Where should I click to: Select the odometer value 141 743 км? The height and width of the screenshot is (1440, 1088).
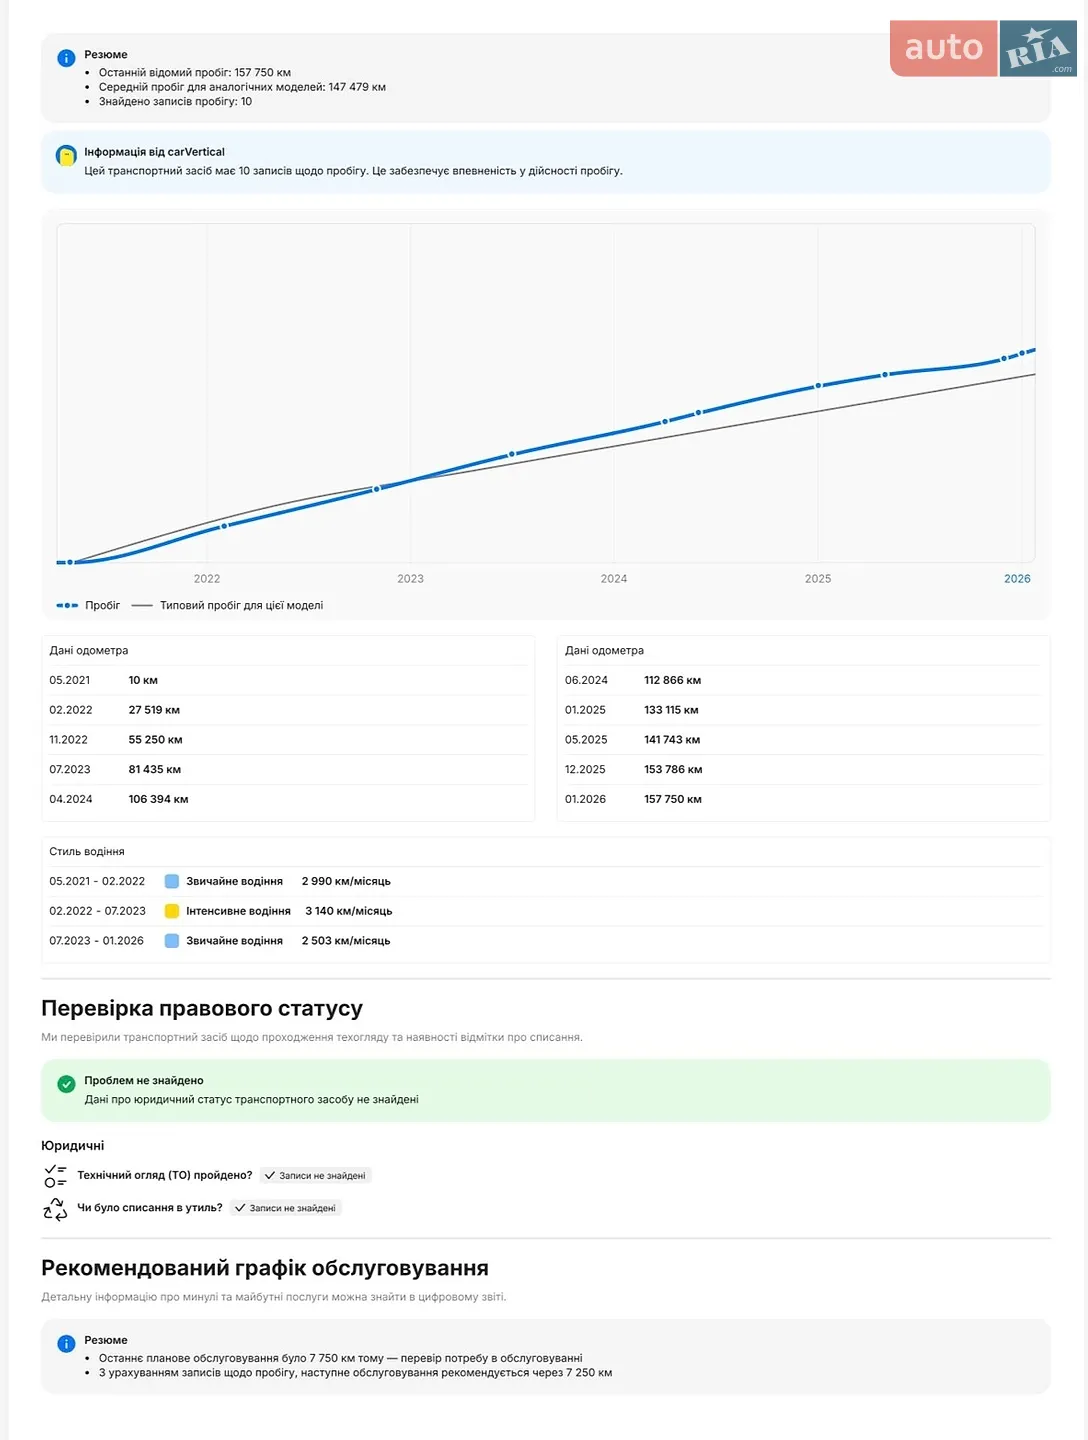672,740
